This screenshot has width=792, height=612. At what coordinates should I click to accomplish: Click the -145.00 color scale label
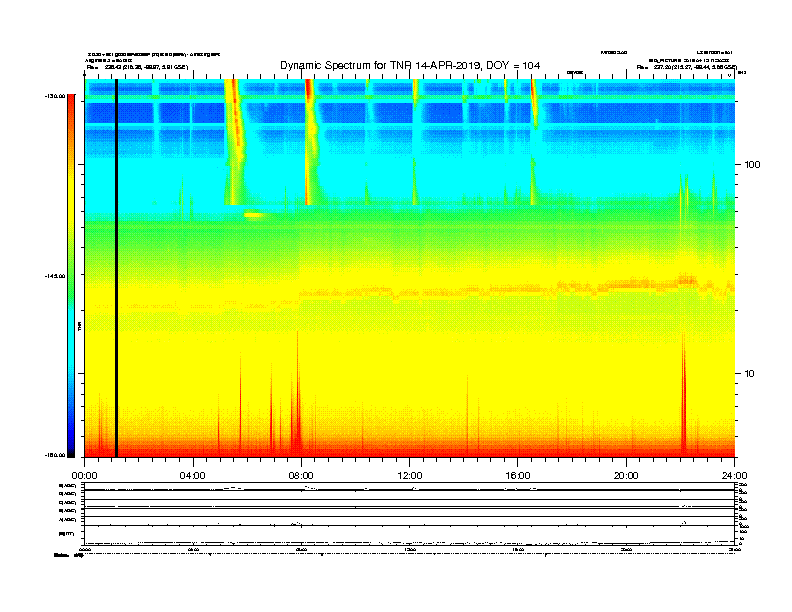[55, 276]
